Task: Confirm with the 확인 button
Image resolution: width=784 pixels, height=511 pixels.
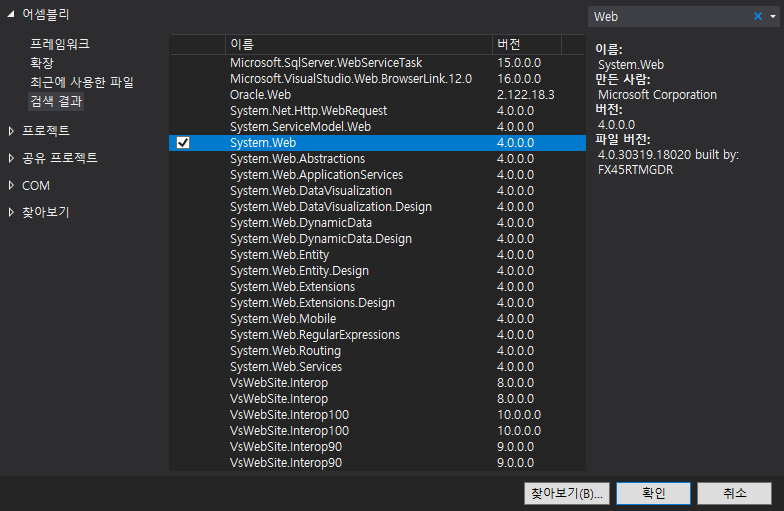Action: click(x=654, y=494)
